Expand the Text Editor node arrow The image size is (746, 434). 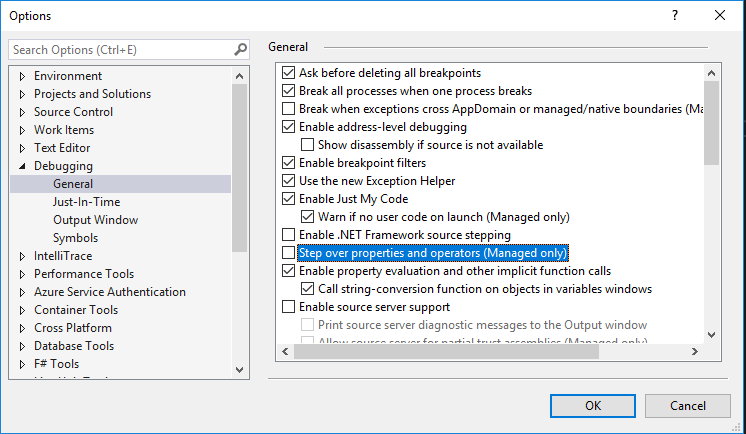22,148
